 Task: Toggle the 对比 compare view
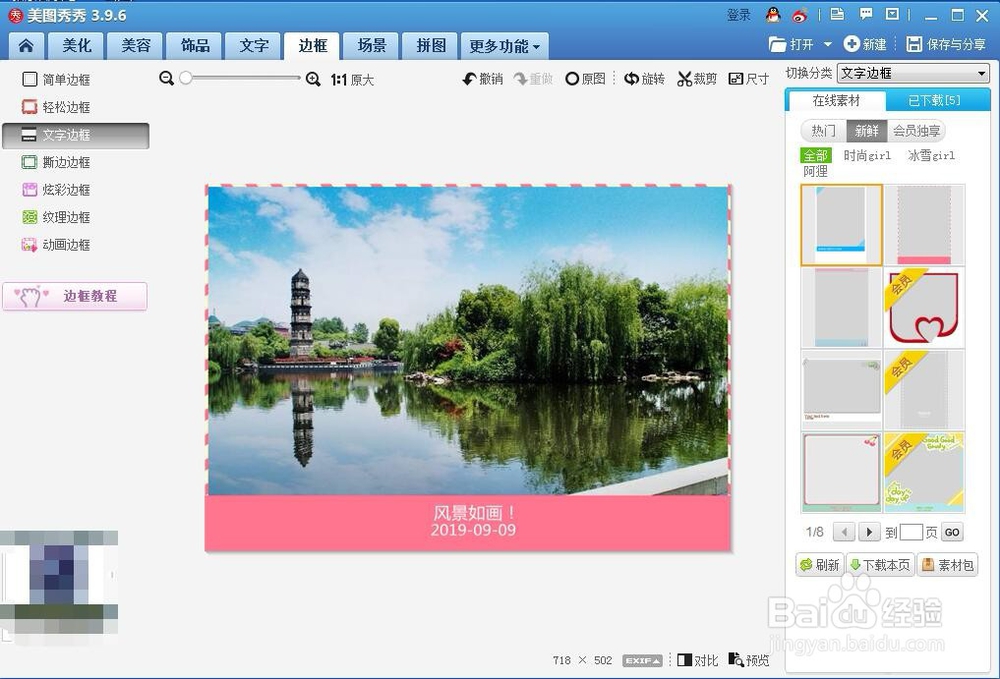(696, 660)
